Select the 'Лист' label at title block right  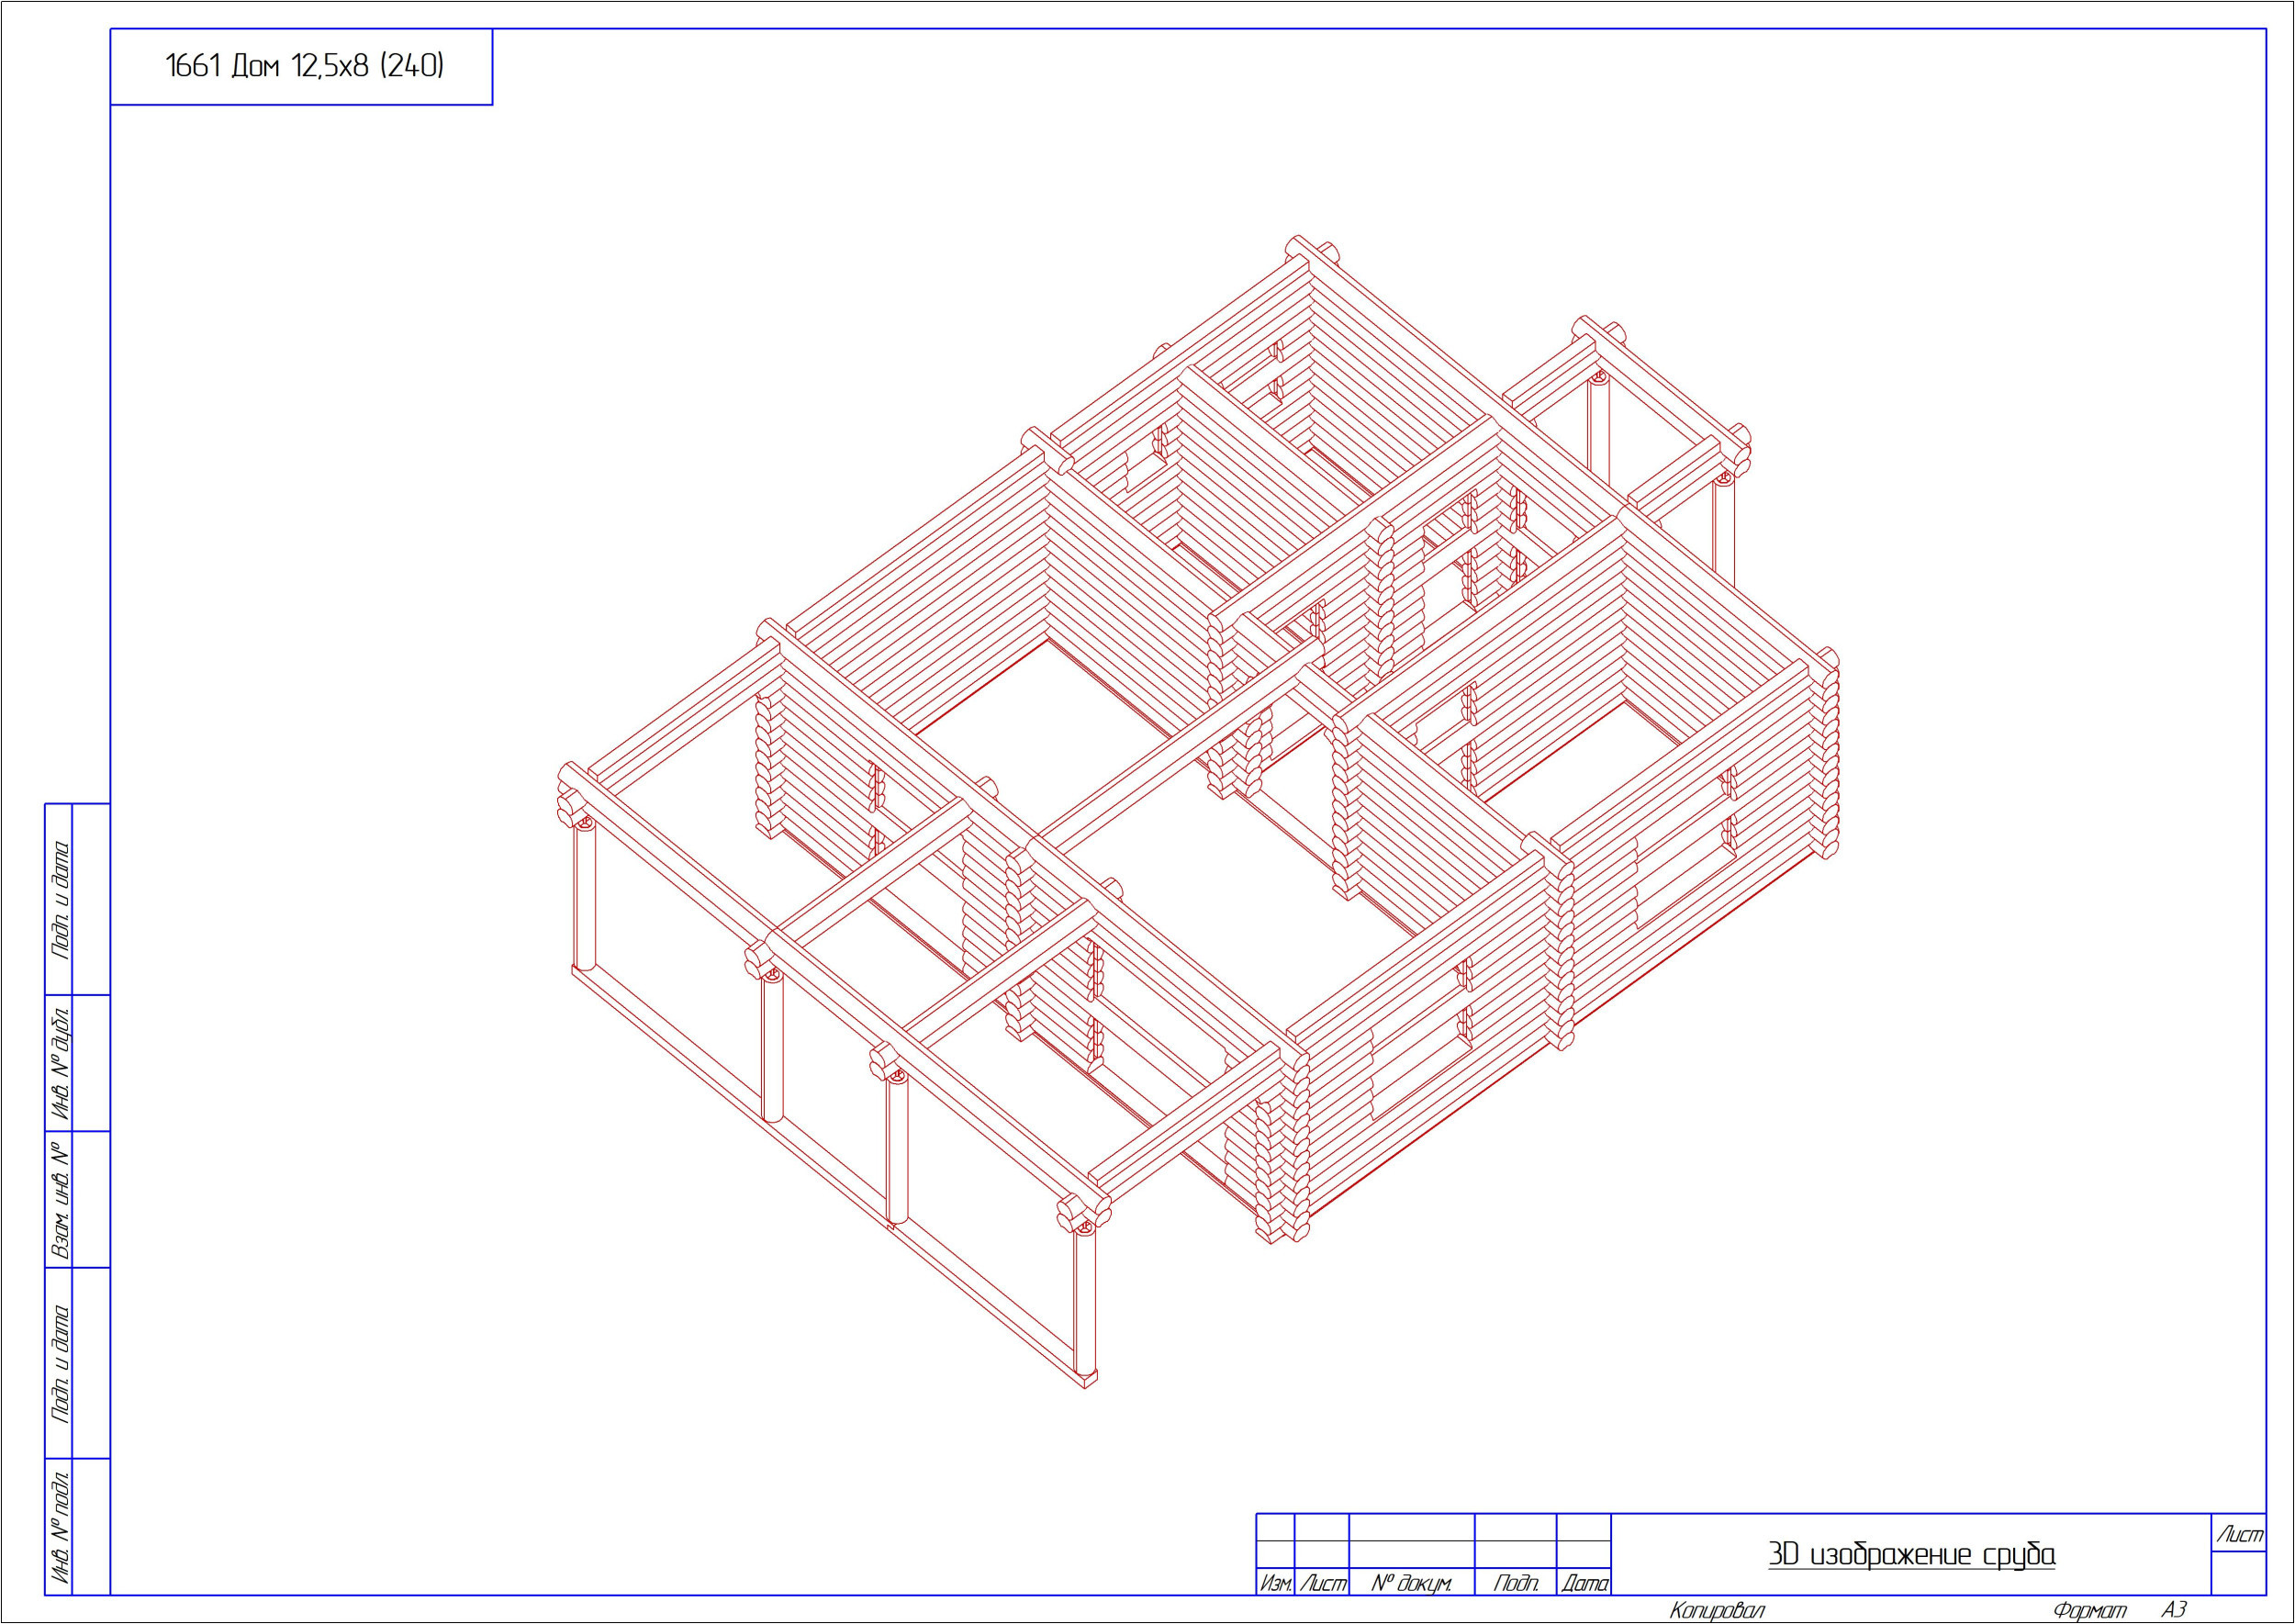pos(2239,1534)
